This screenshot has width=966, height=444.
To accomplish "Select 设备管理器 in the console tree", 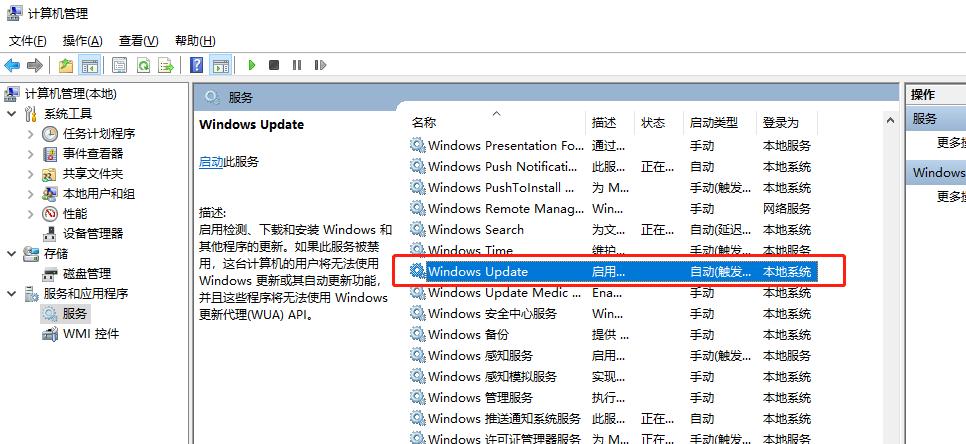I will pos(93,234).
